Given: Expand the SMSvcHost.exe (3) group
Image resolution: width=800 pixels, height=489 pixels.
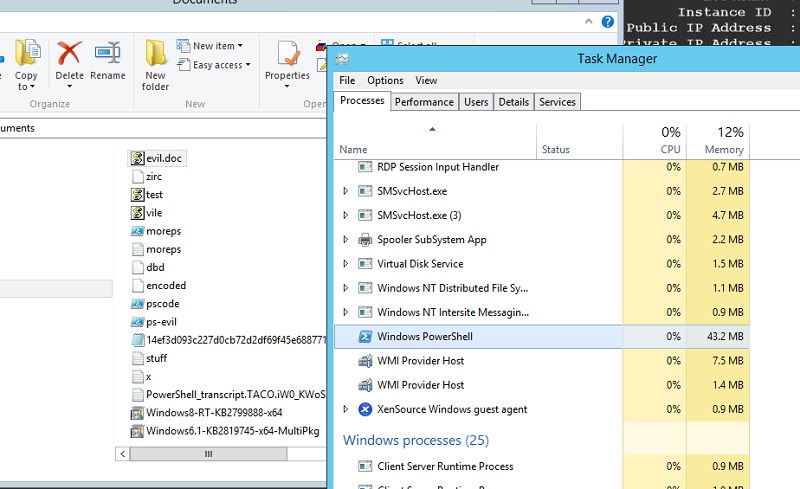Looking at the screenshot, I should click(346, 215).
